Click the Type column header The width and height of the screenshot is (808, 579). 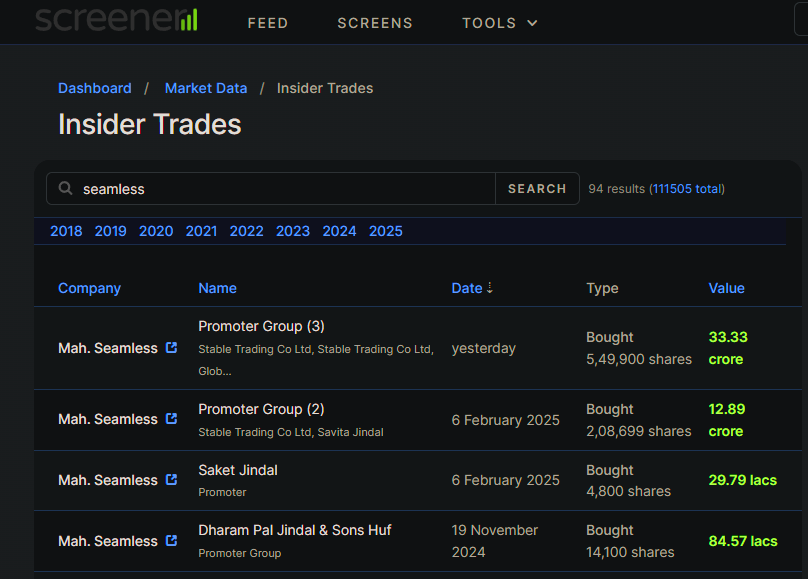coord(602,288)
